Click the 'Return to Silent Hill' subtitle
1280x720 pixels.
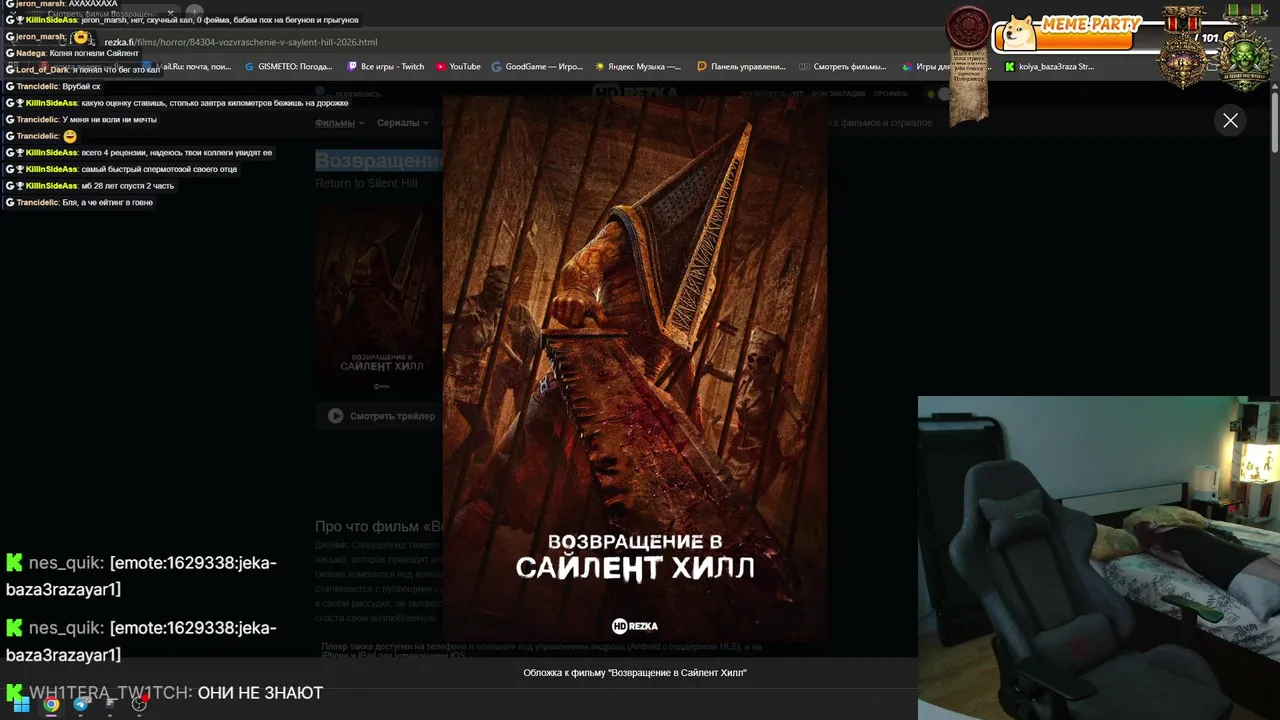pos(366,183)
